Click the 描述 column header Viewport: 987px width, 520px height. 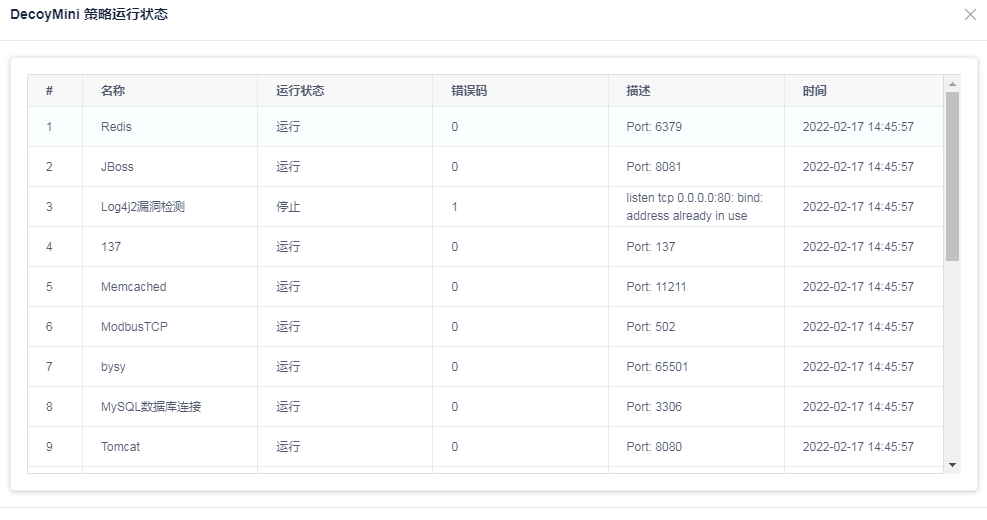click(638, 91)
